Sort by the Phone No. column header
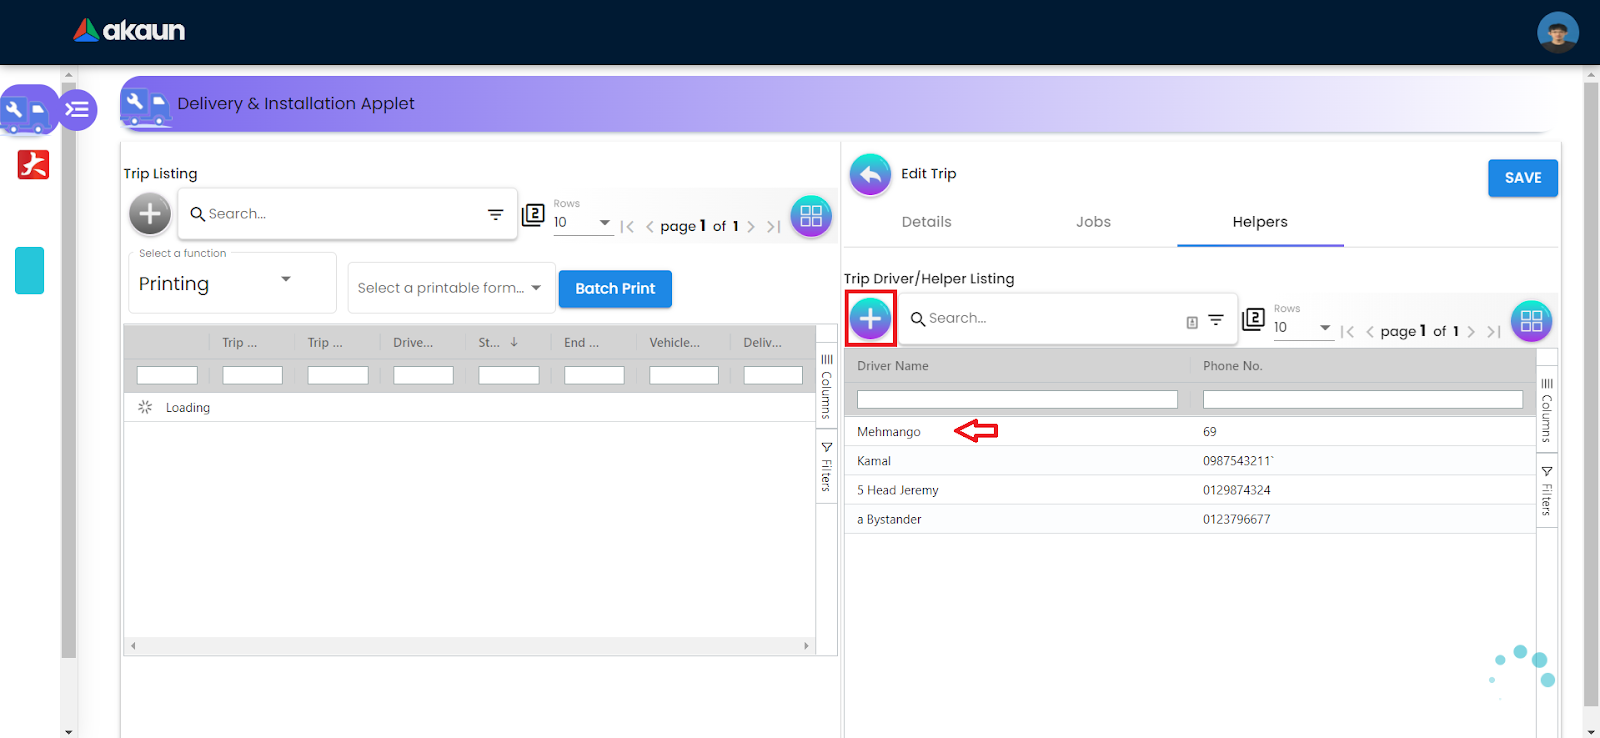The height and width of the screenshot is (738, 1600). (1233, 366)
